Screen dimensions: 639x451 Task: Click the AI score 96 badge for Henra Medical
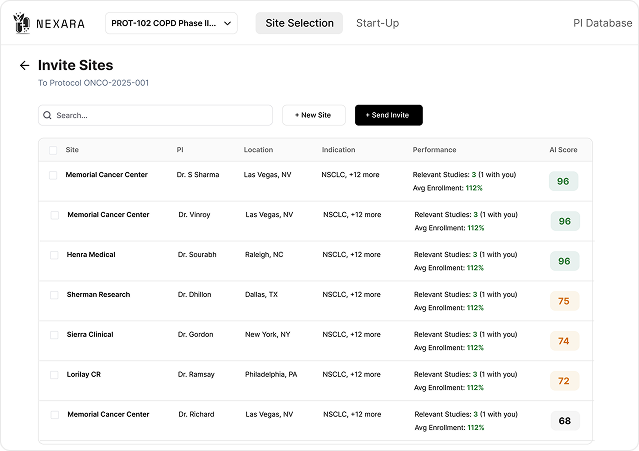[564, 261]
